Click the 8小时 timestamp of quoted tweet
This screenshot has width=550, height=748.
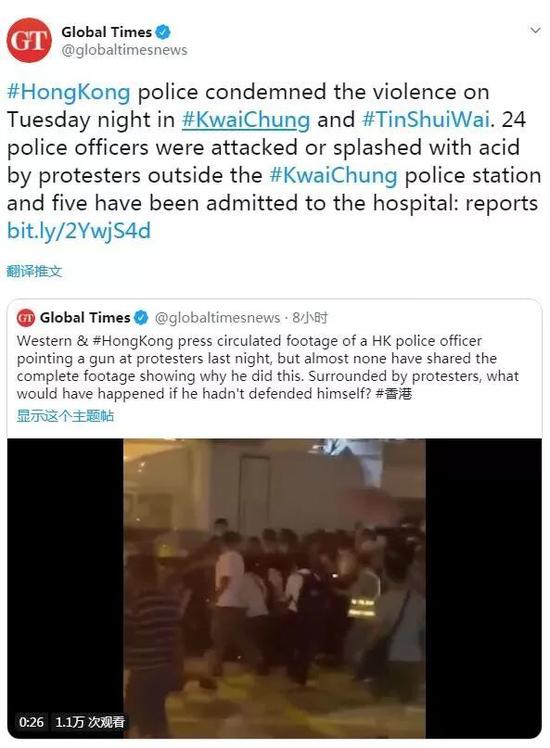(x=310, y=318)
